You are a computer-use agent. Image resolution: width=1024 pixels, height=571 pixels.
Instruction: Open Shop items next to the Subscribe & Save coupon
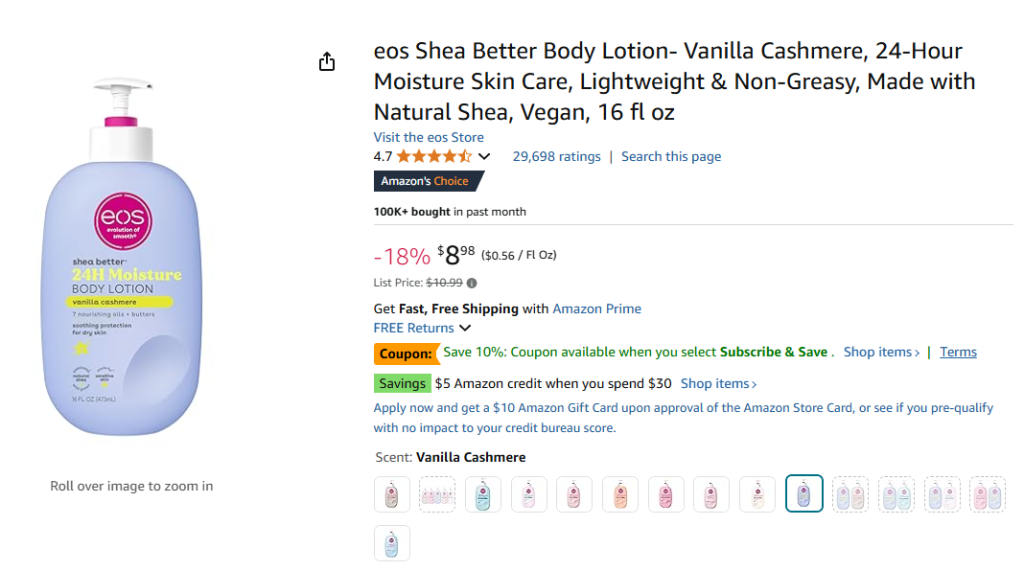click(881, 352)
